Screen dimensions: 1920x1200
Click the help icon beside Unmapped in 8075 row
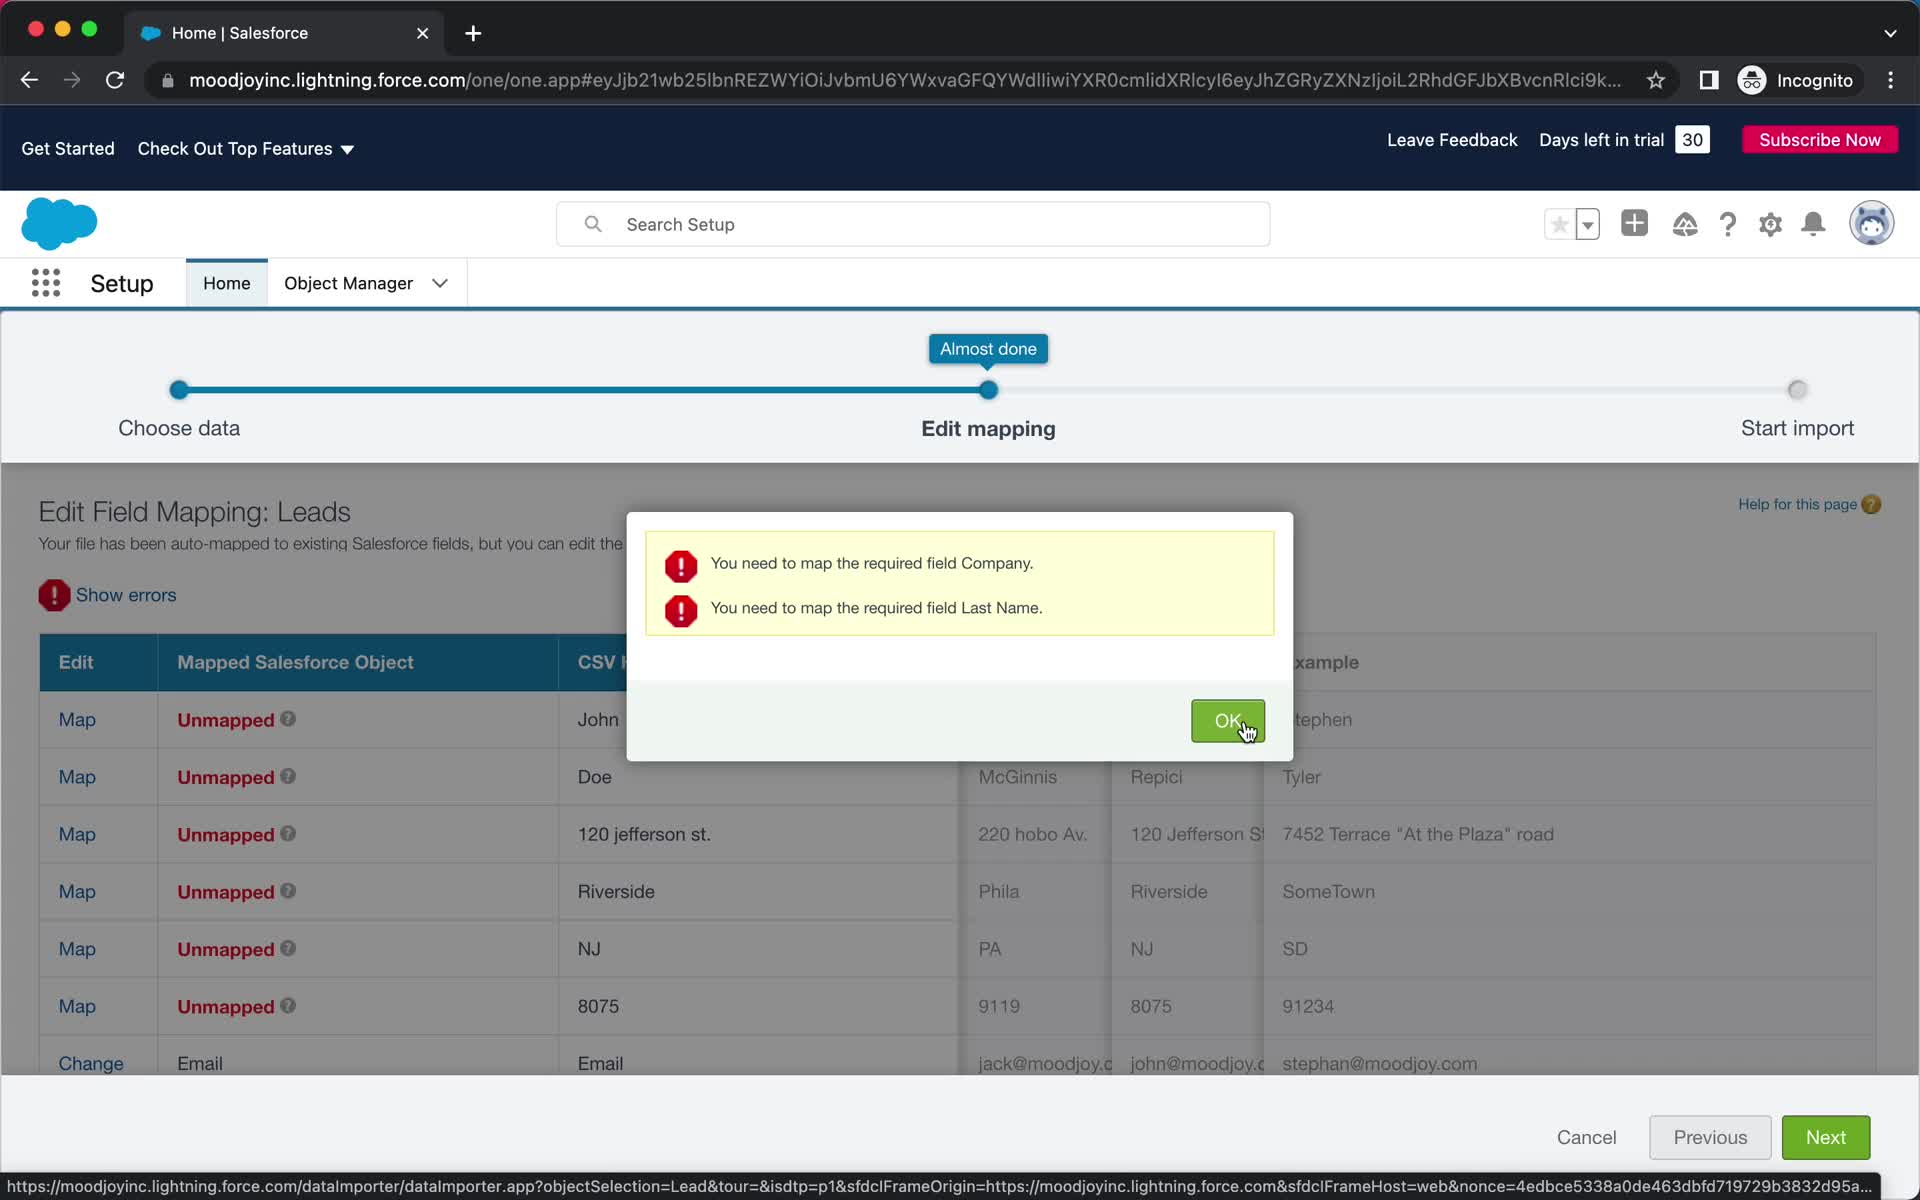point(288,1005)
